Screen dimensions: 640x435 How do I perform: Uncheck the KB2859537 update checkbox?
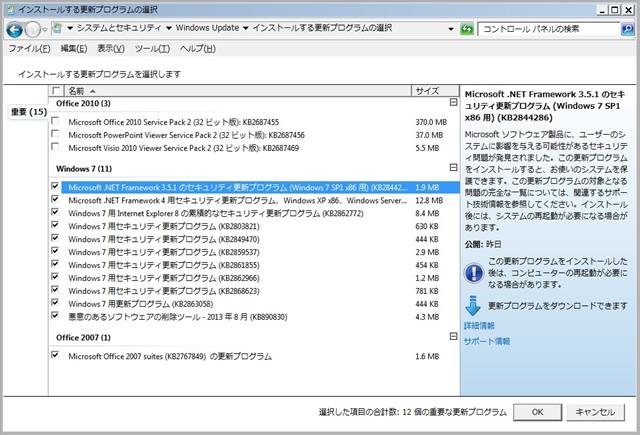tap(55, 251)
